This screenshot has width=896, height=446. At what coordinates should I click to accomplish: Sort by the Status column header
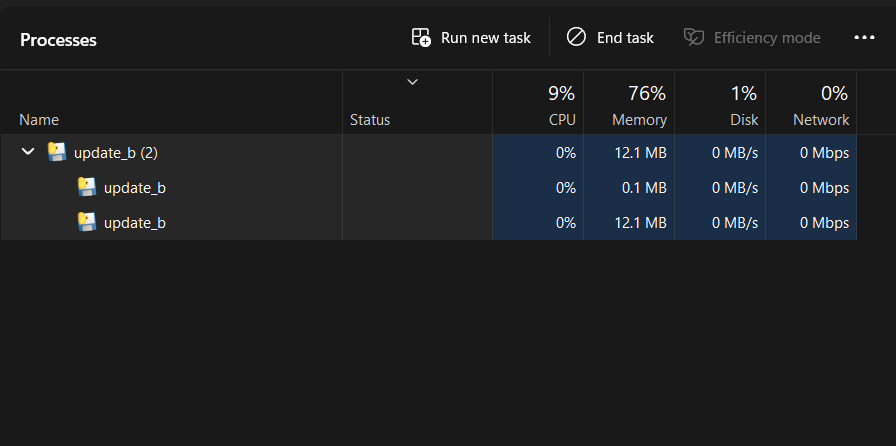[370, 120]
